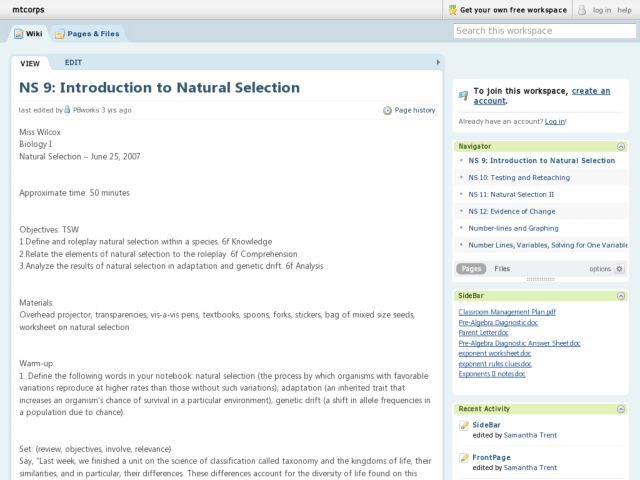
Task: Click the options link in Navigator
Action: [x=600, y=269]
